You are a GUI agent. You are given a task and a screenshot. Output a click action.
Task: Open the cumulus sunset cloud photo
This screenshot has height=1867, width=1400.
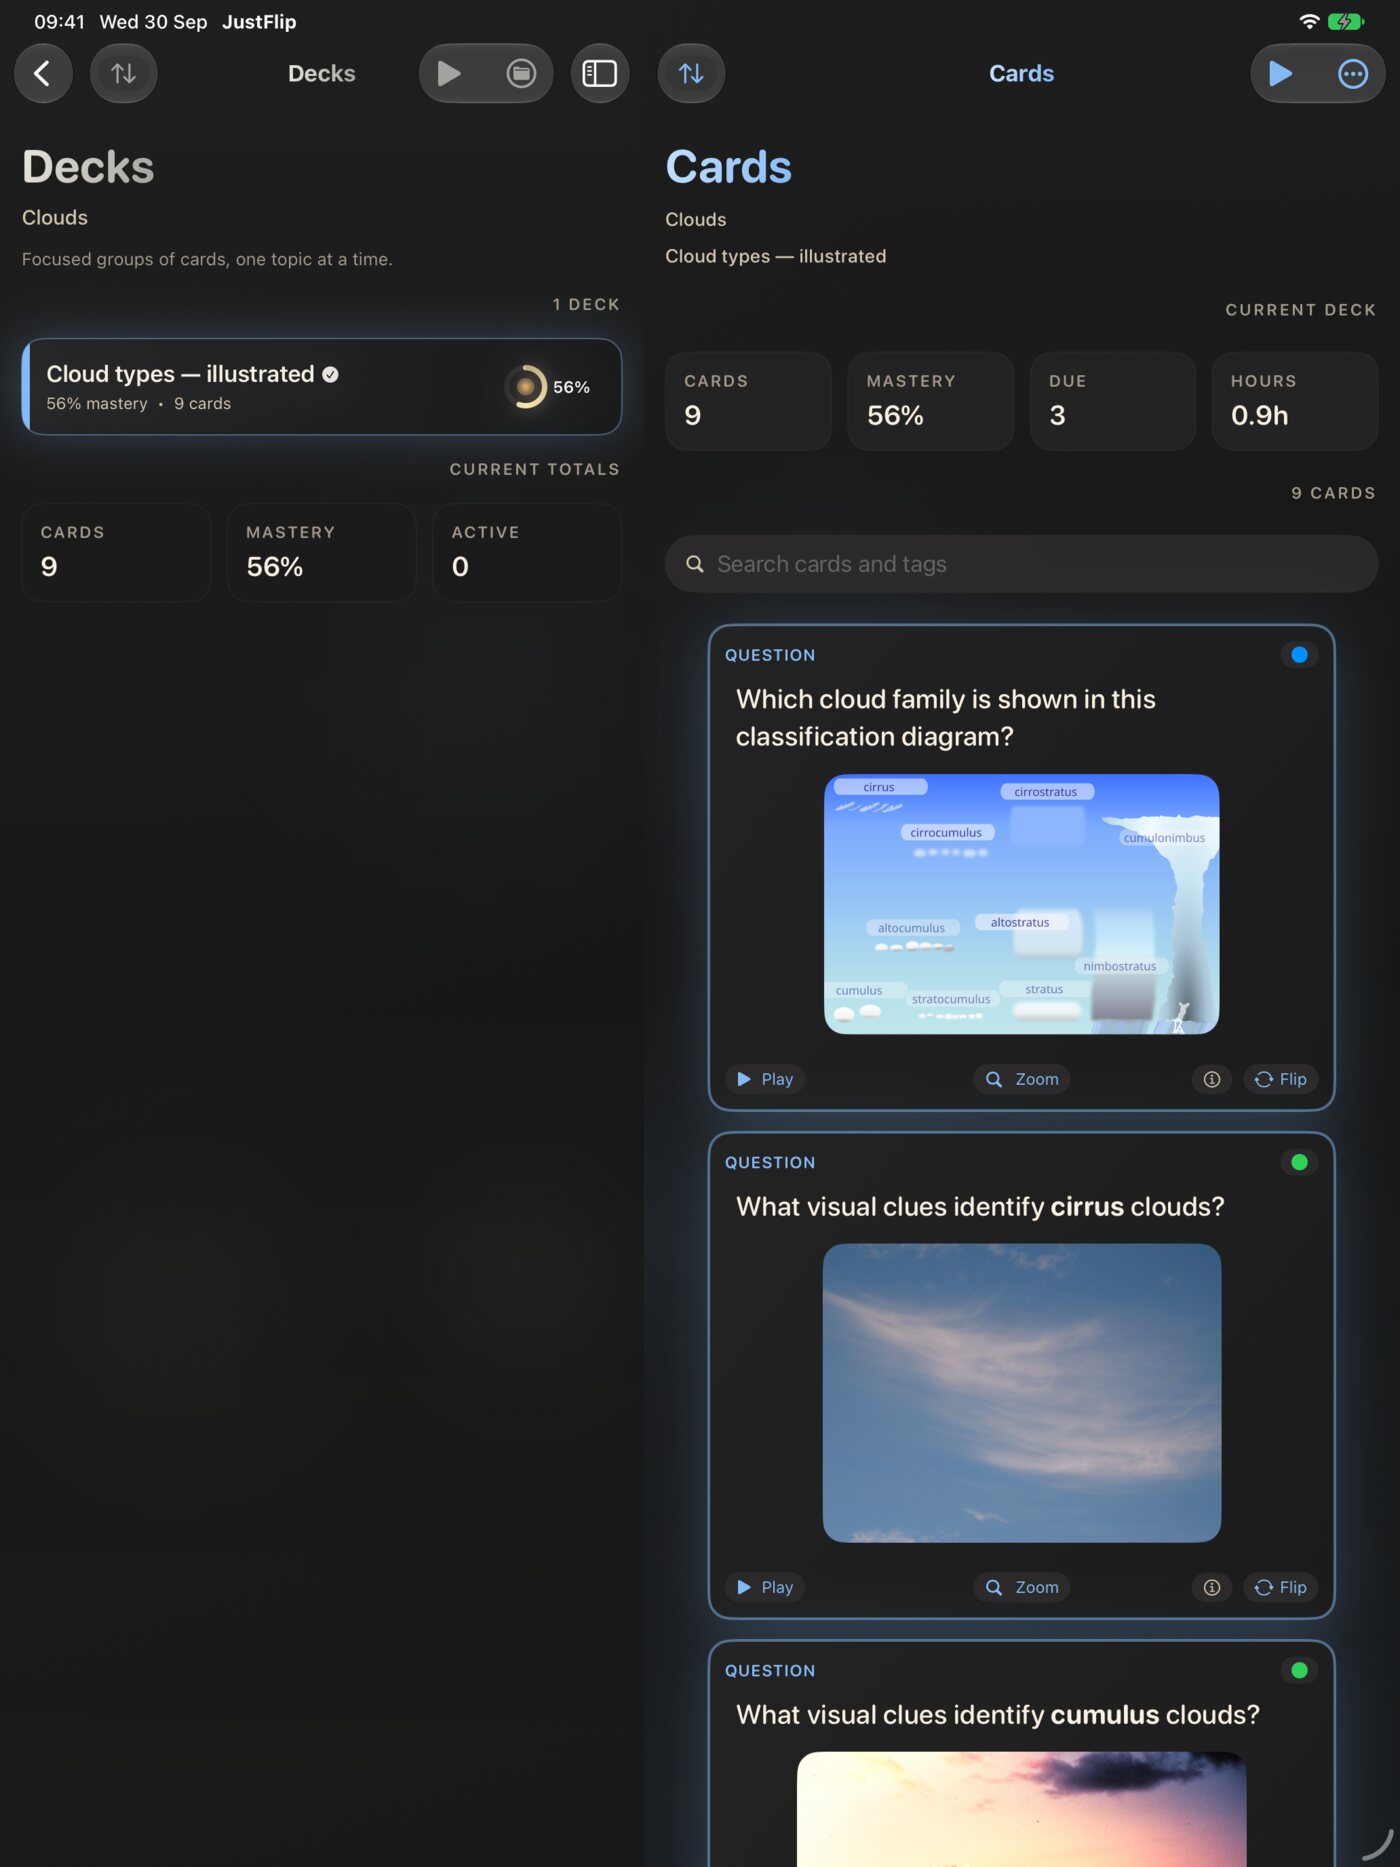(x=1021, y=1809)
